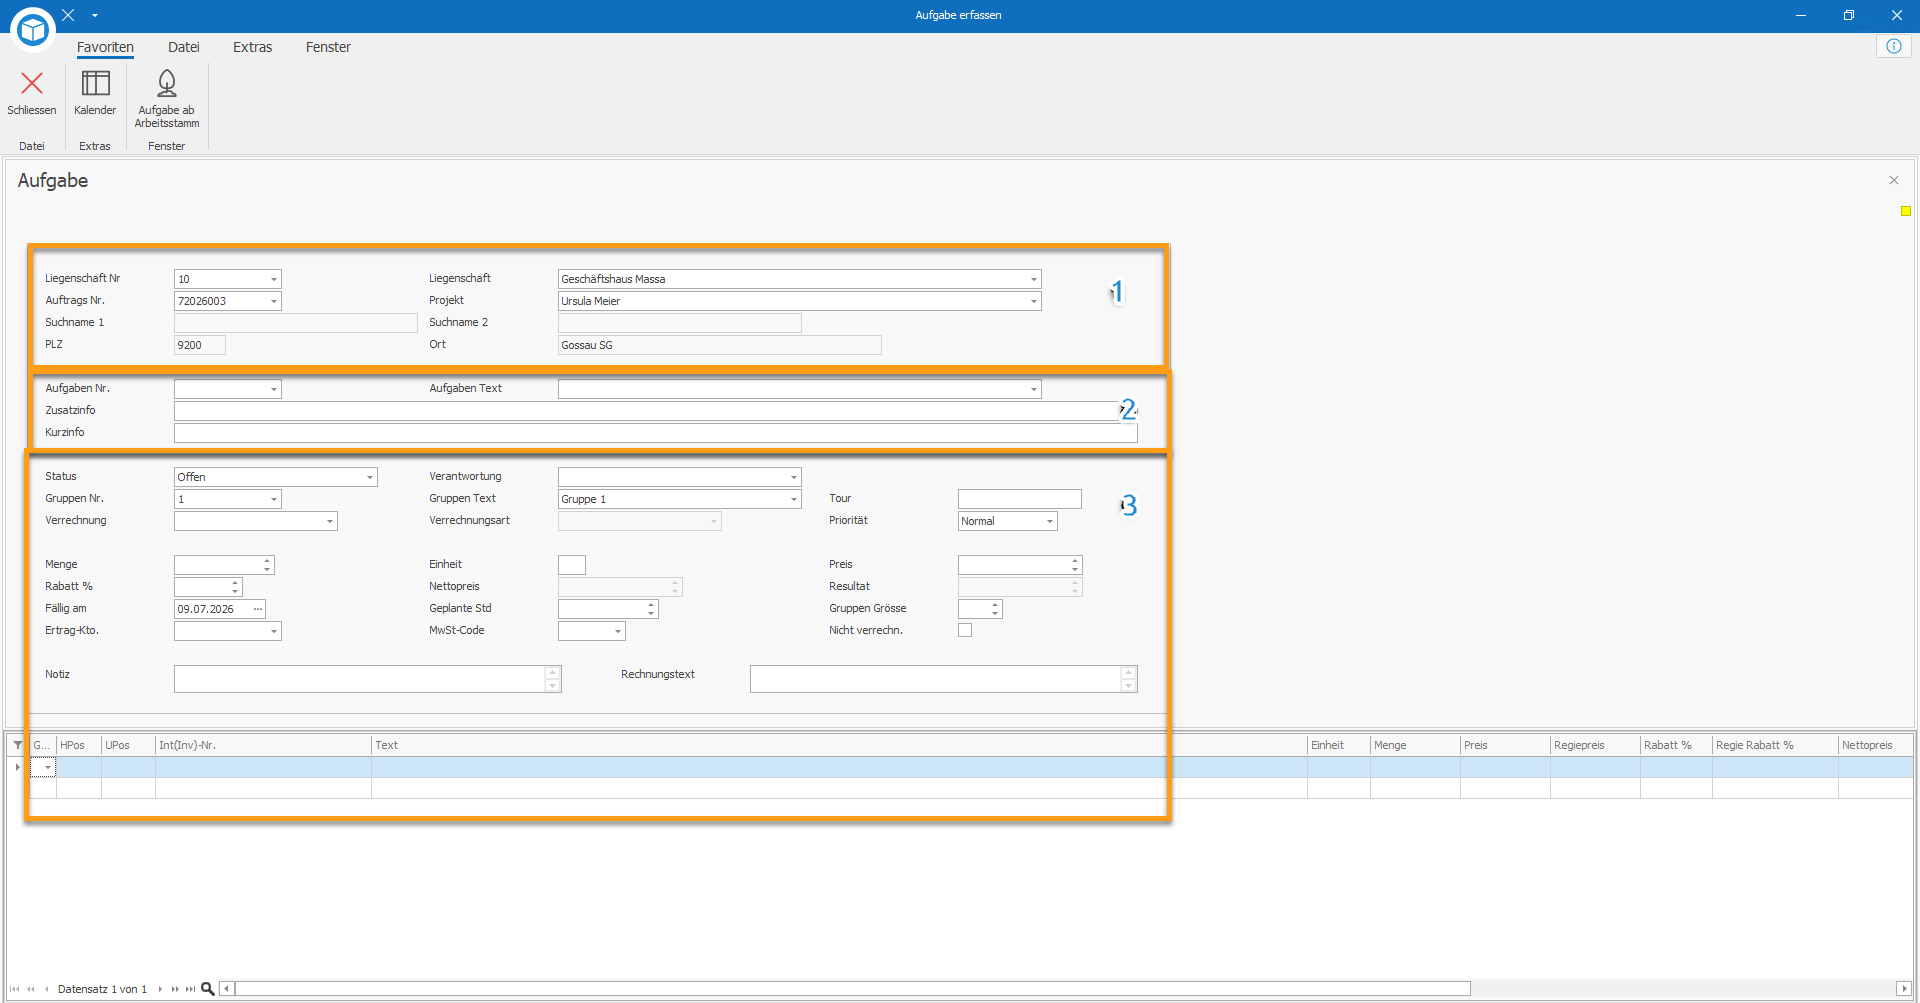Click the Text column header
1920x1003 pixels.
[839, 745]
